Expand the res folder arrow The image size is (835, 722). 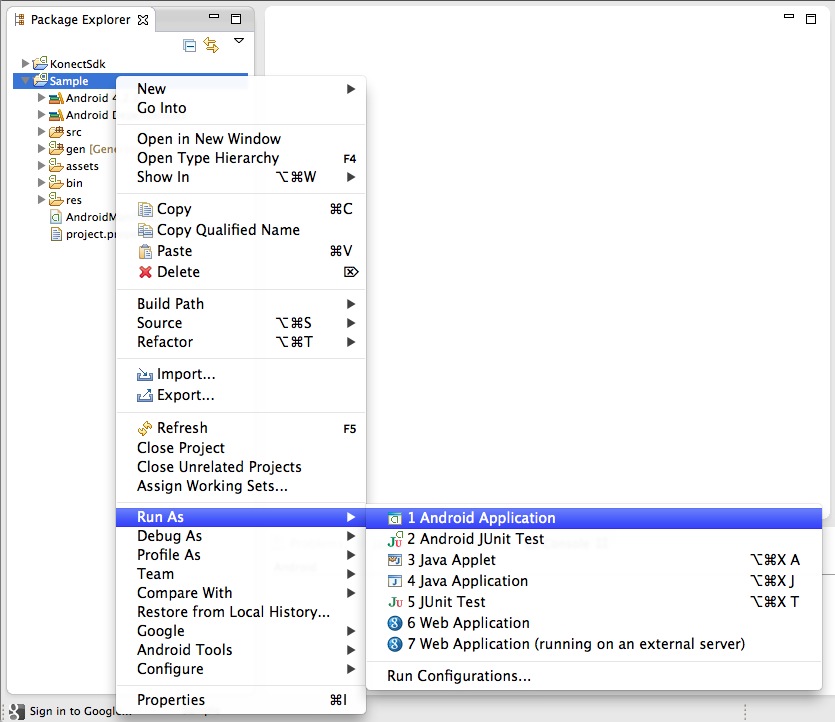pos(41,199)
